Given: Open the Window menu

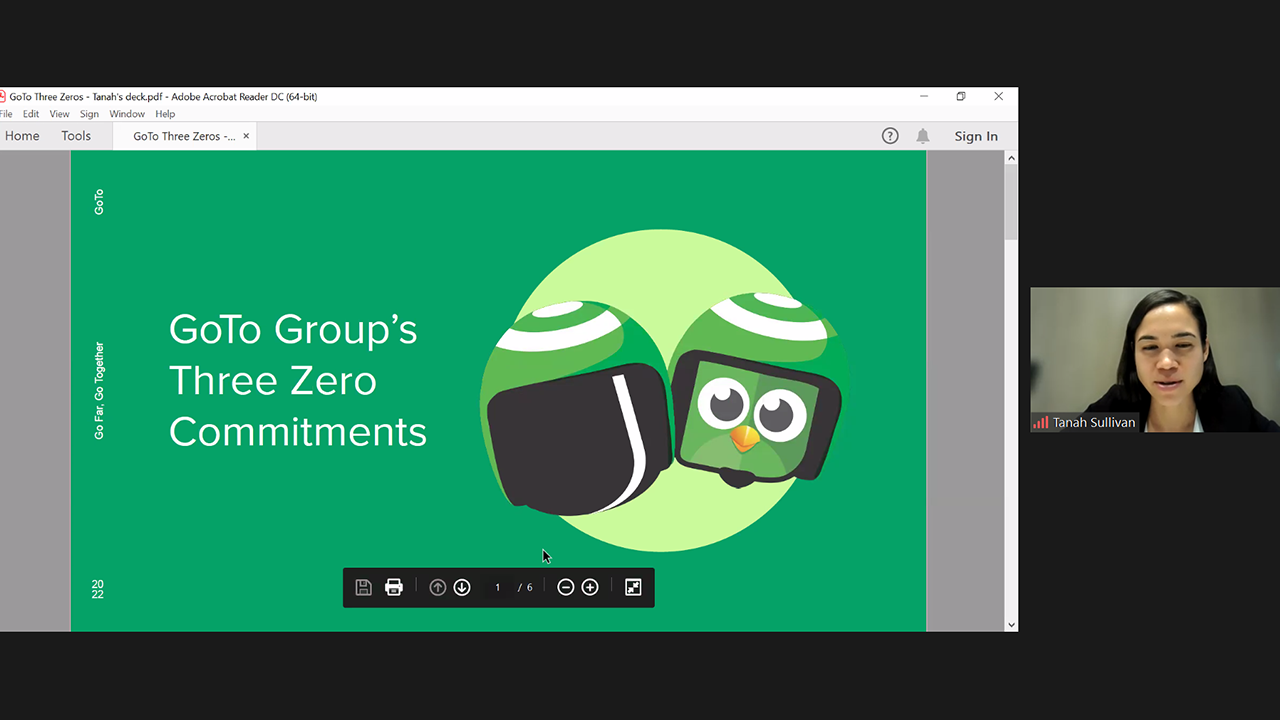Looking at the screenshot, I should 127,114.
